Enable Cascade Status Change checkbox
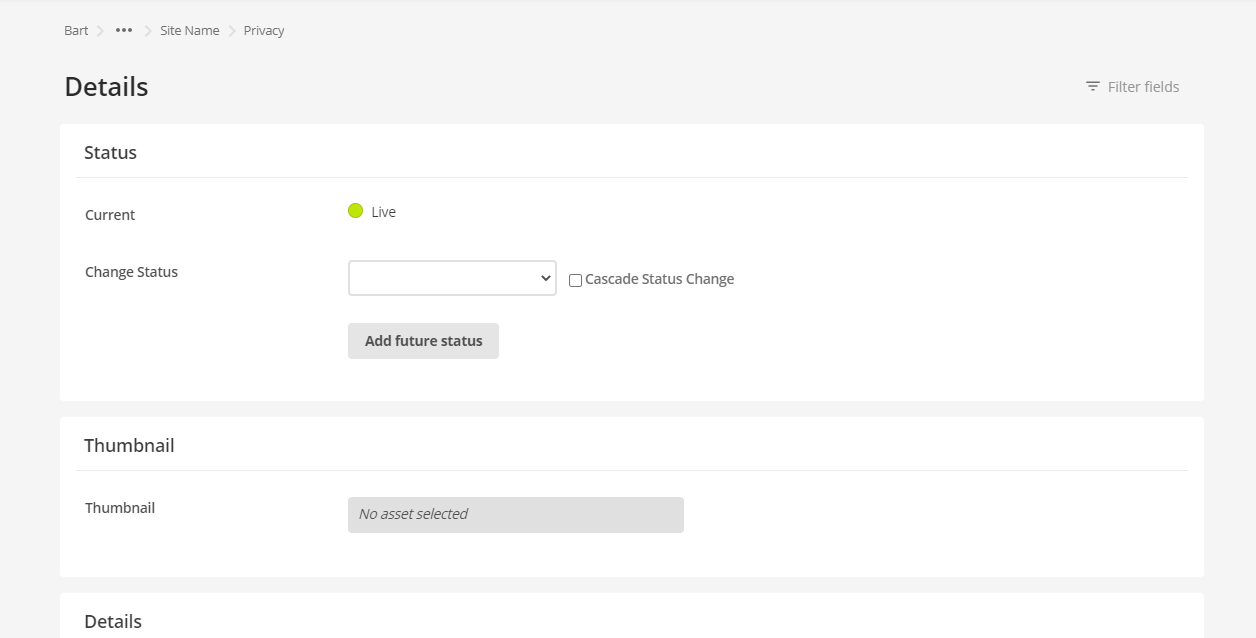The height and width of the screenshot is (638, 1256). (575, 280)
